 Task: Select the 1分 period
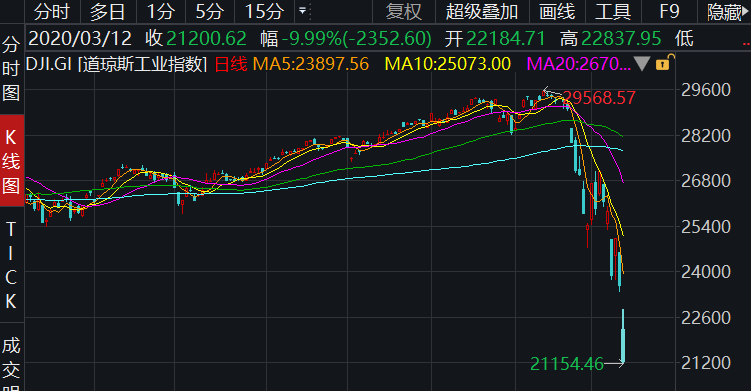point(160,12)
